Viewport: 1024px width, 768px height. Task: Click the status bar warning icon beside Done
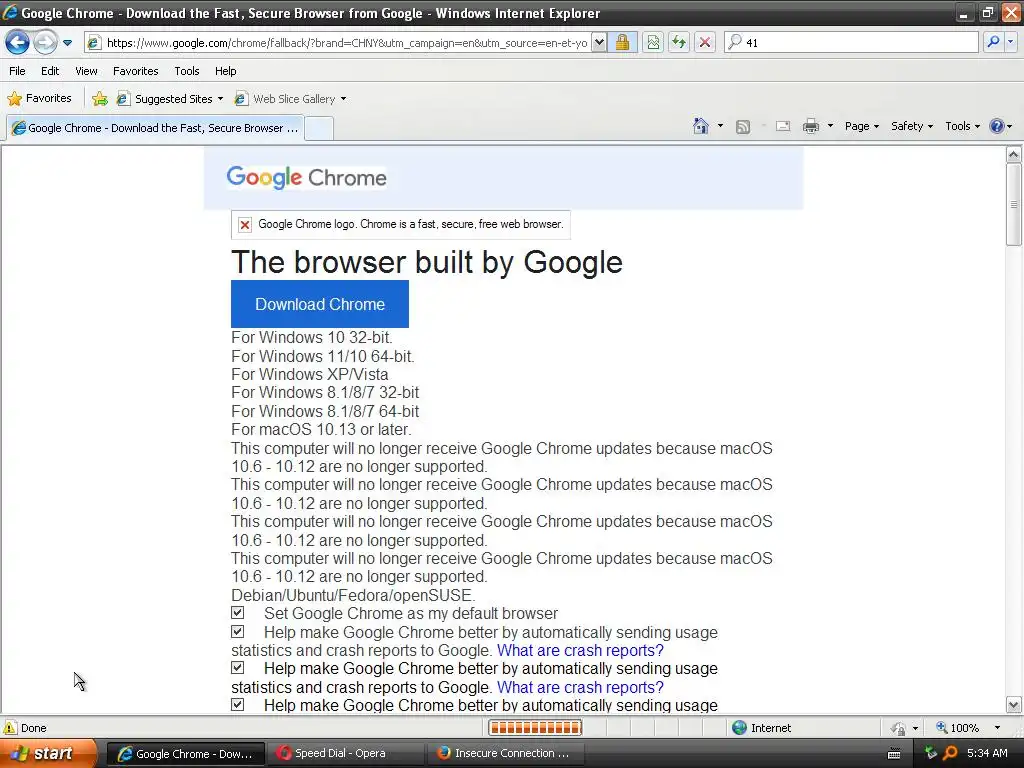[x=10, y=728]
